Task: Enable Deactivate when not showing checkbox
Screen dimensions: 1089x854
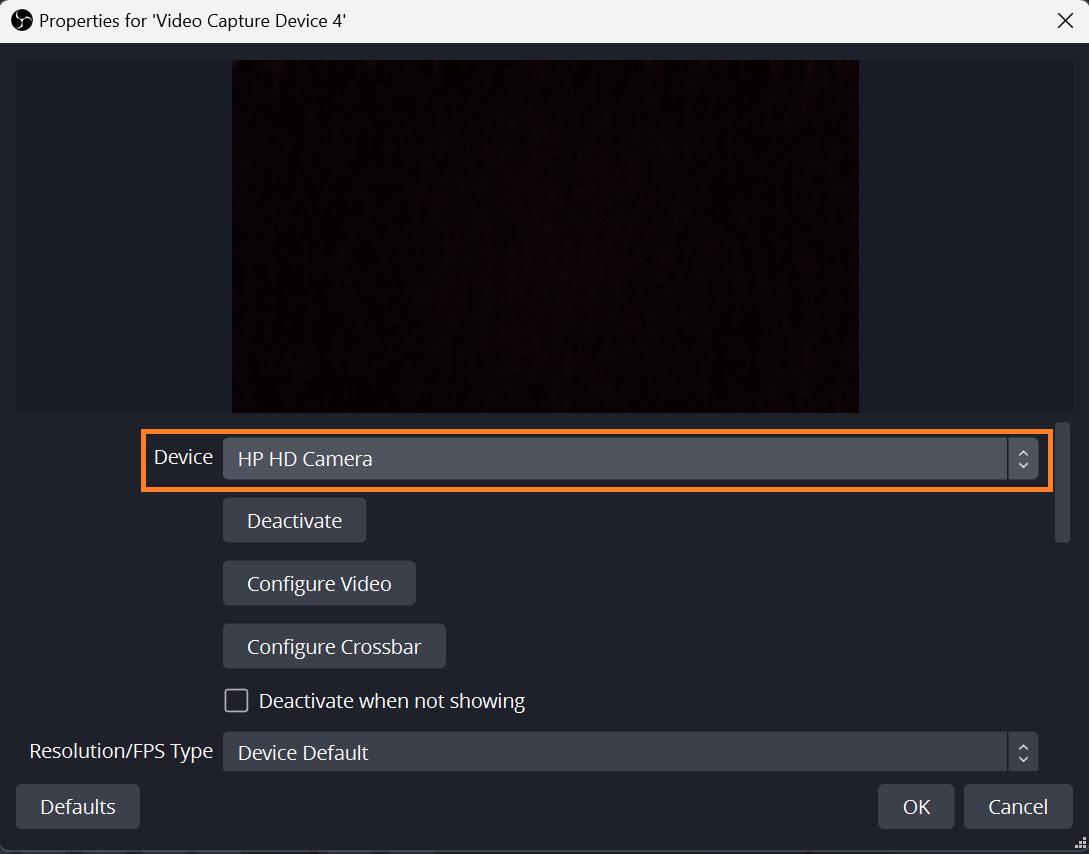Action: tap(236, 701)
